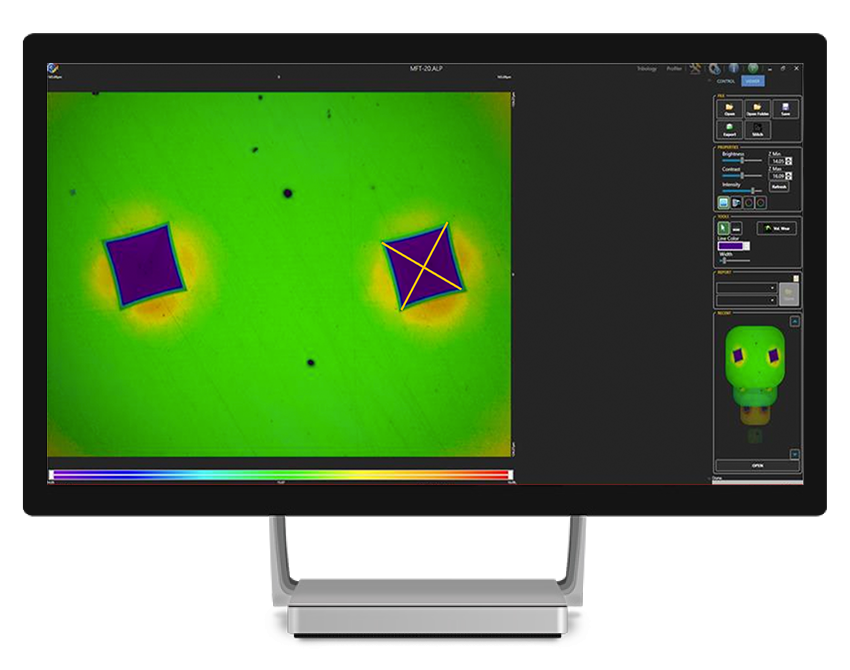The width and height of the screenshot is (850, 670).
Task: Click the Vol. Wear button
Action: 777,228
